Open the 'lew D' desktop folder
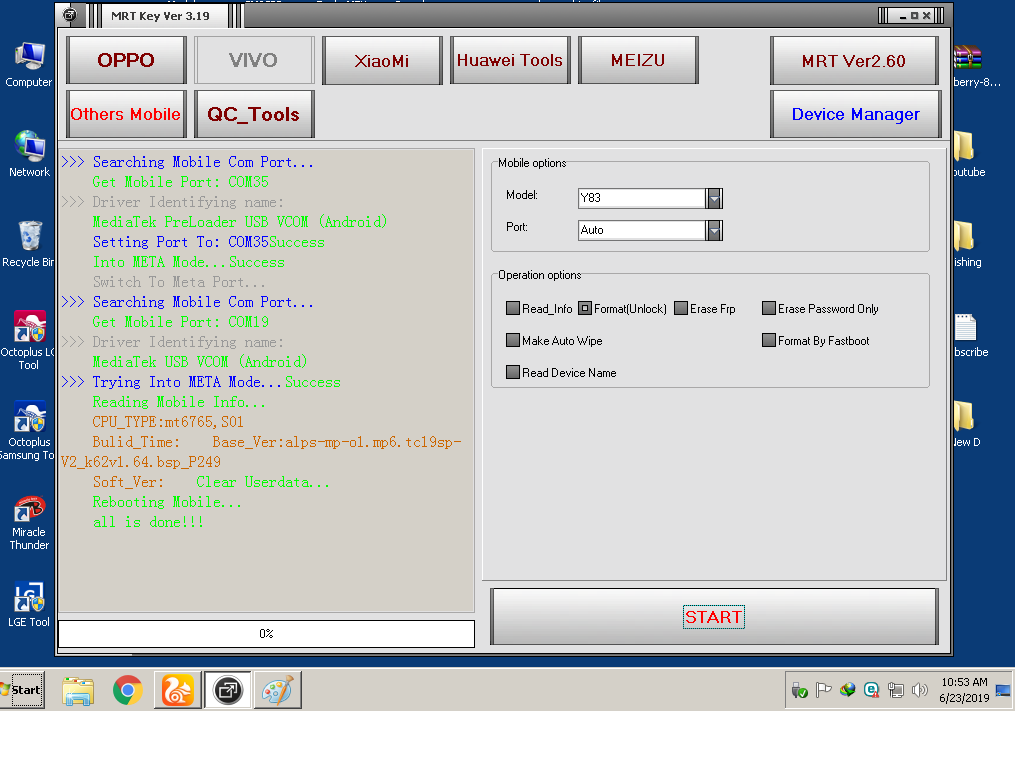This screenshot has width=1024, height=768. coord(965,416)
